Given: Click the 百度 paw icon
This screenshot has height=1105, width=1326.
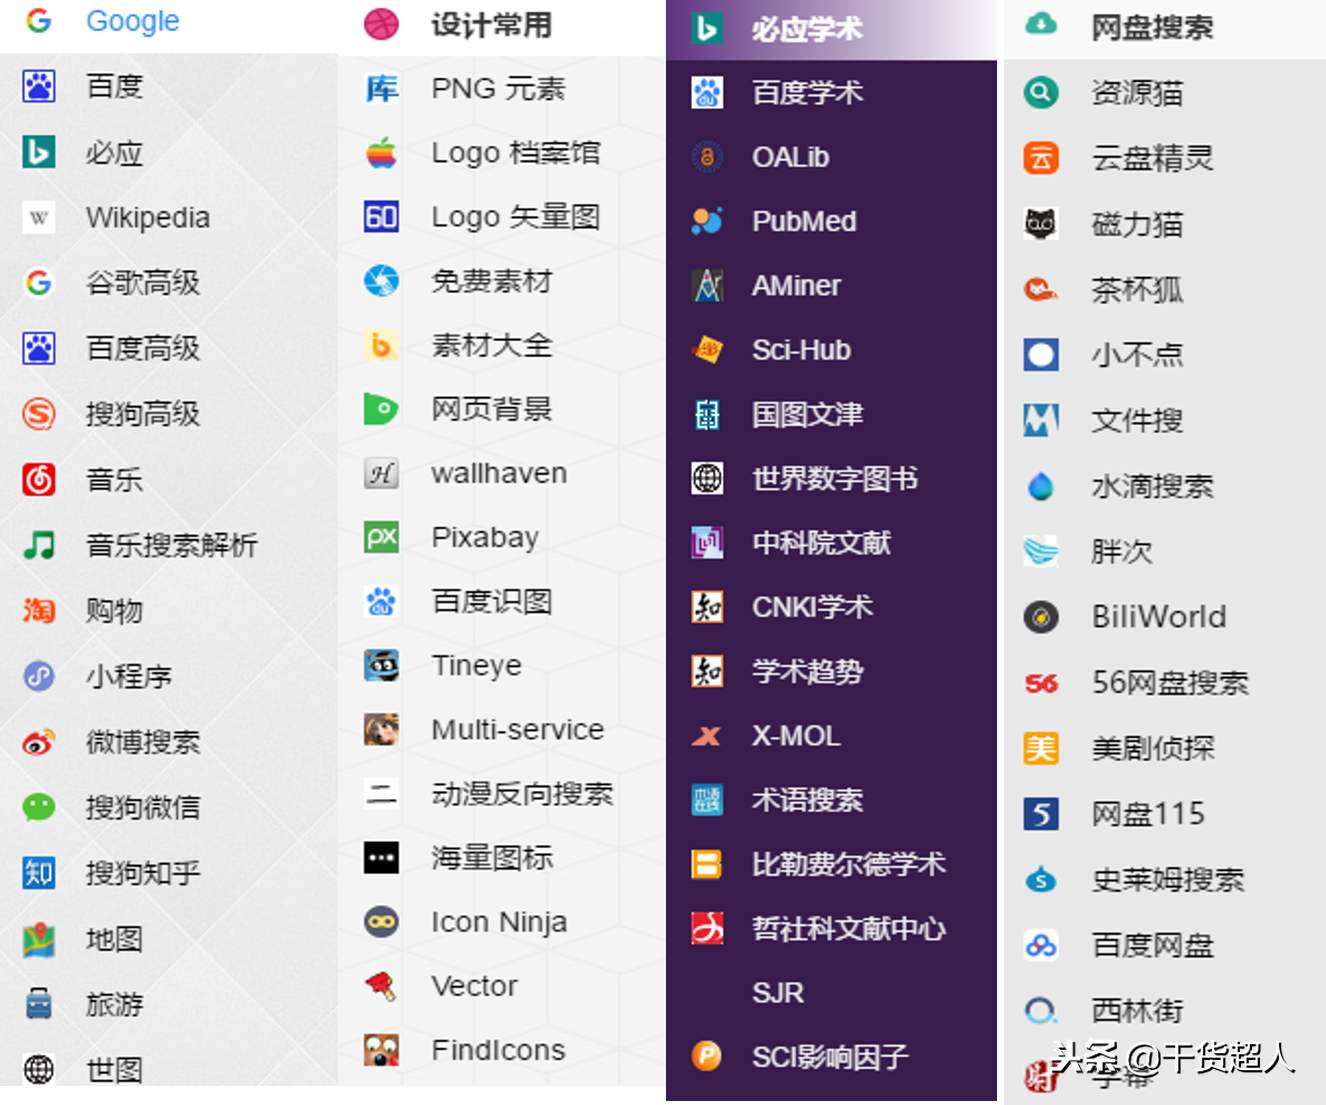Looking at the screenshot, I should [39, 86].
